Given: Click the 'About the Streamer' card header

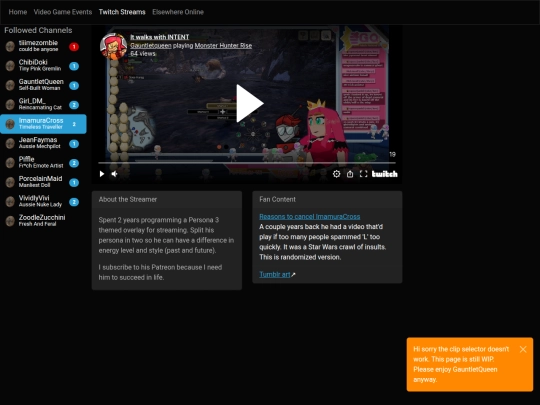Looking at the screenshot, I should [x=167, y=199].
